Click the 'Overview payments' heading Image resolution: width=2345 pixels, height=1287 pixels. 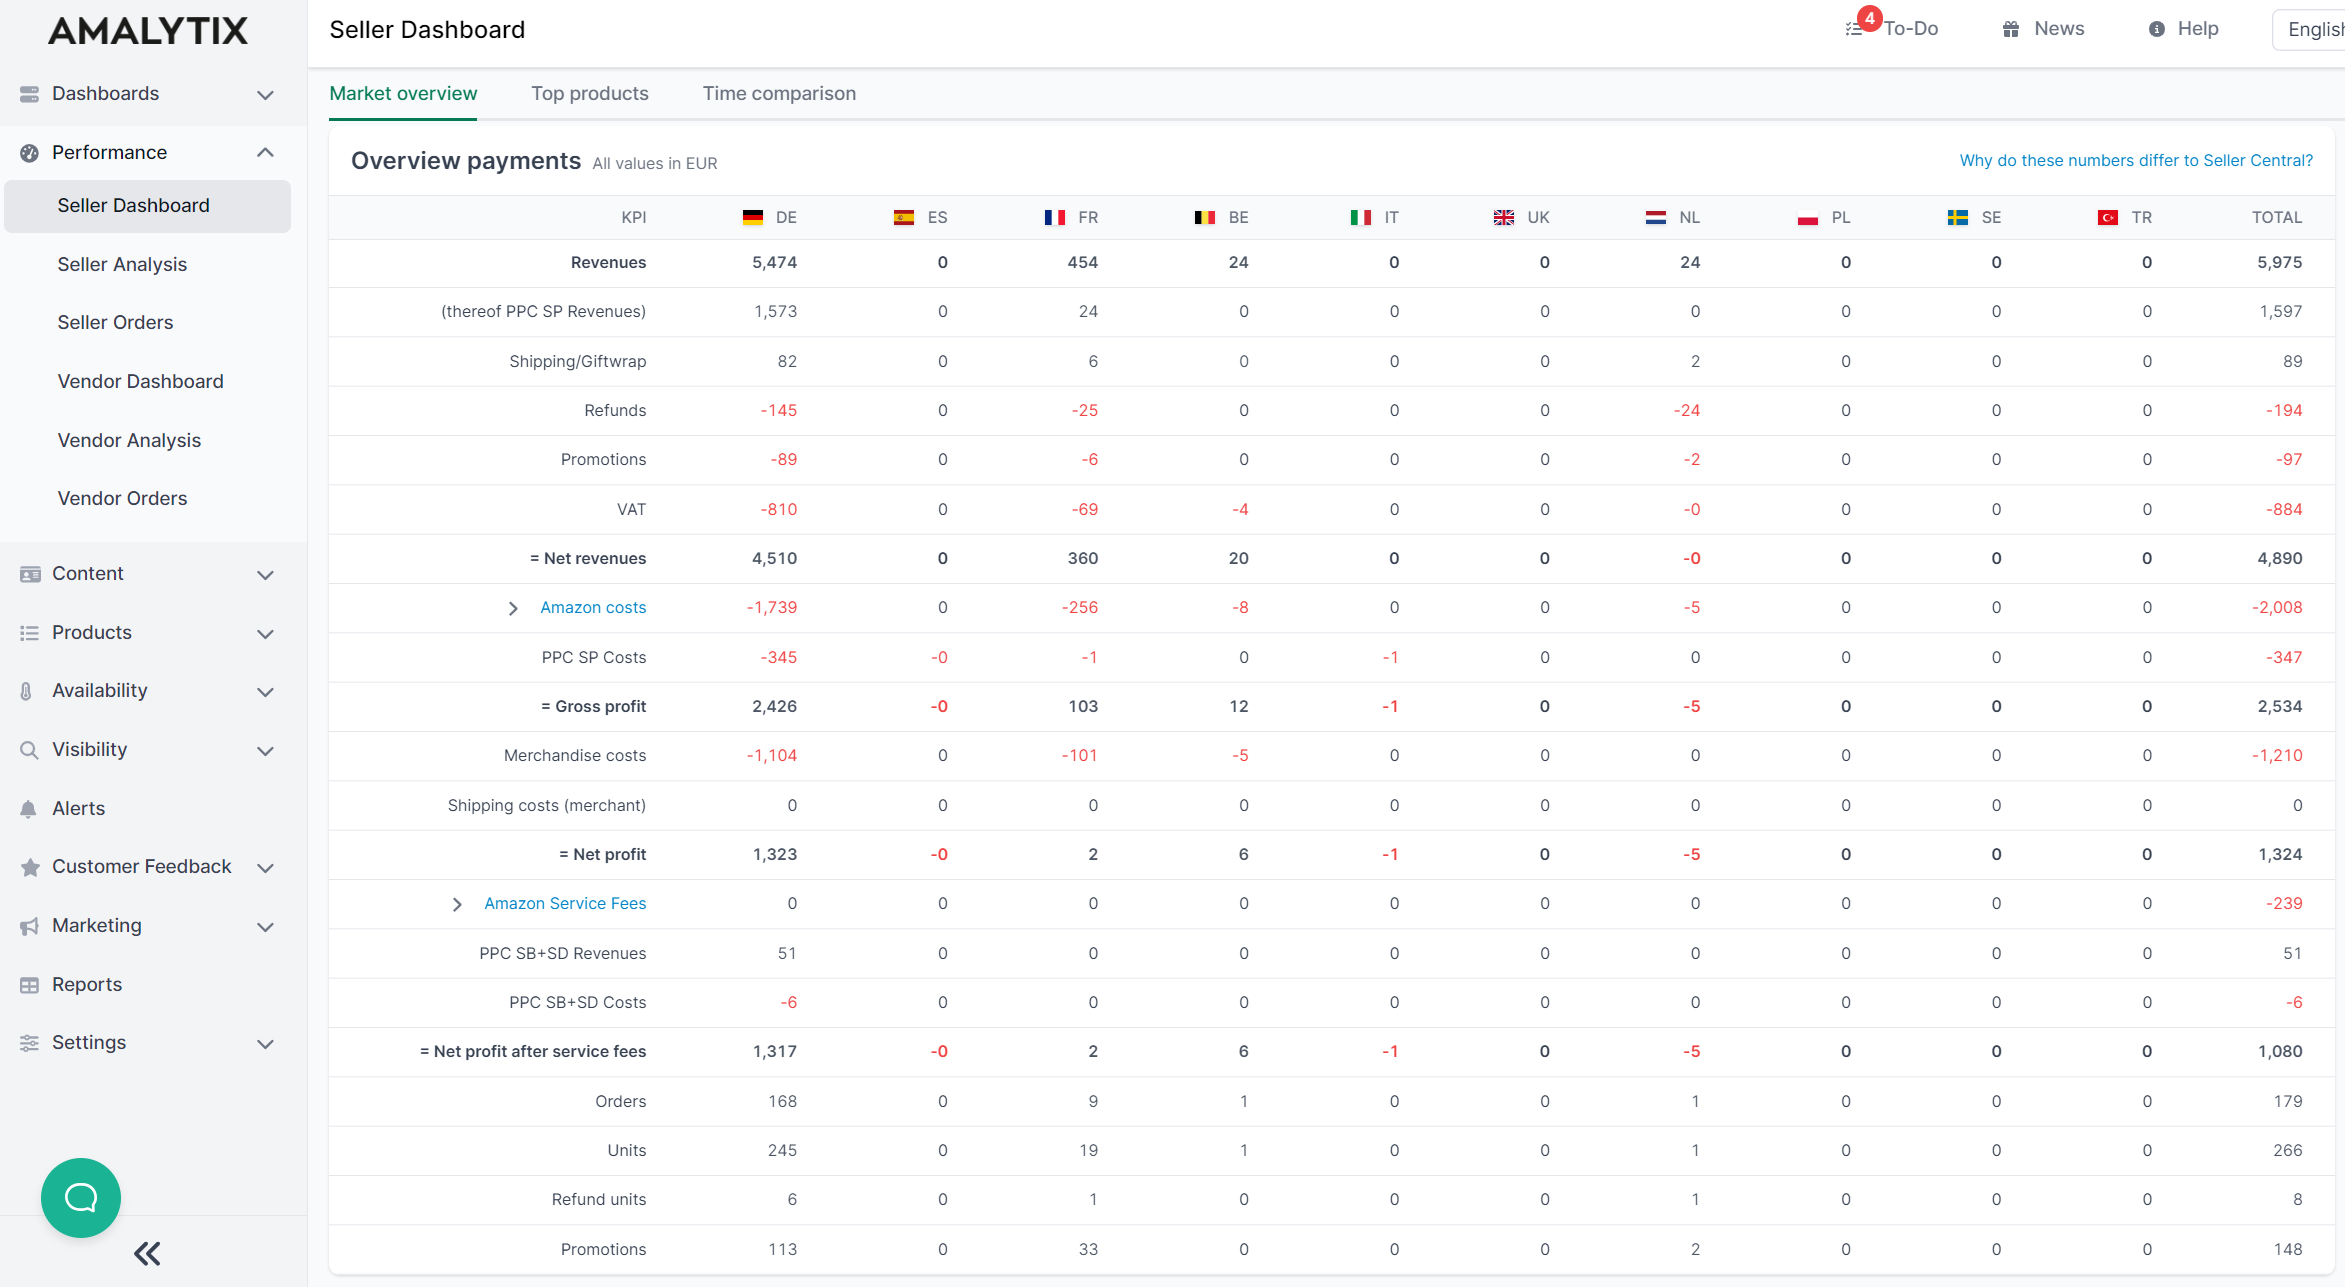click(466, 161)
